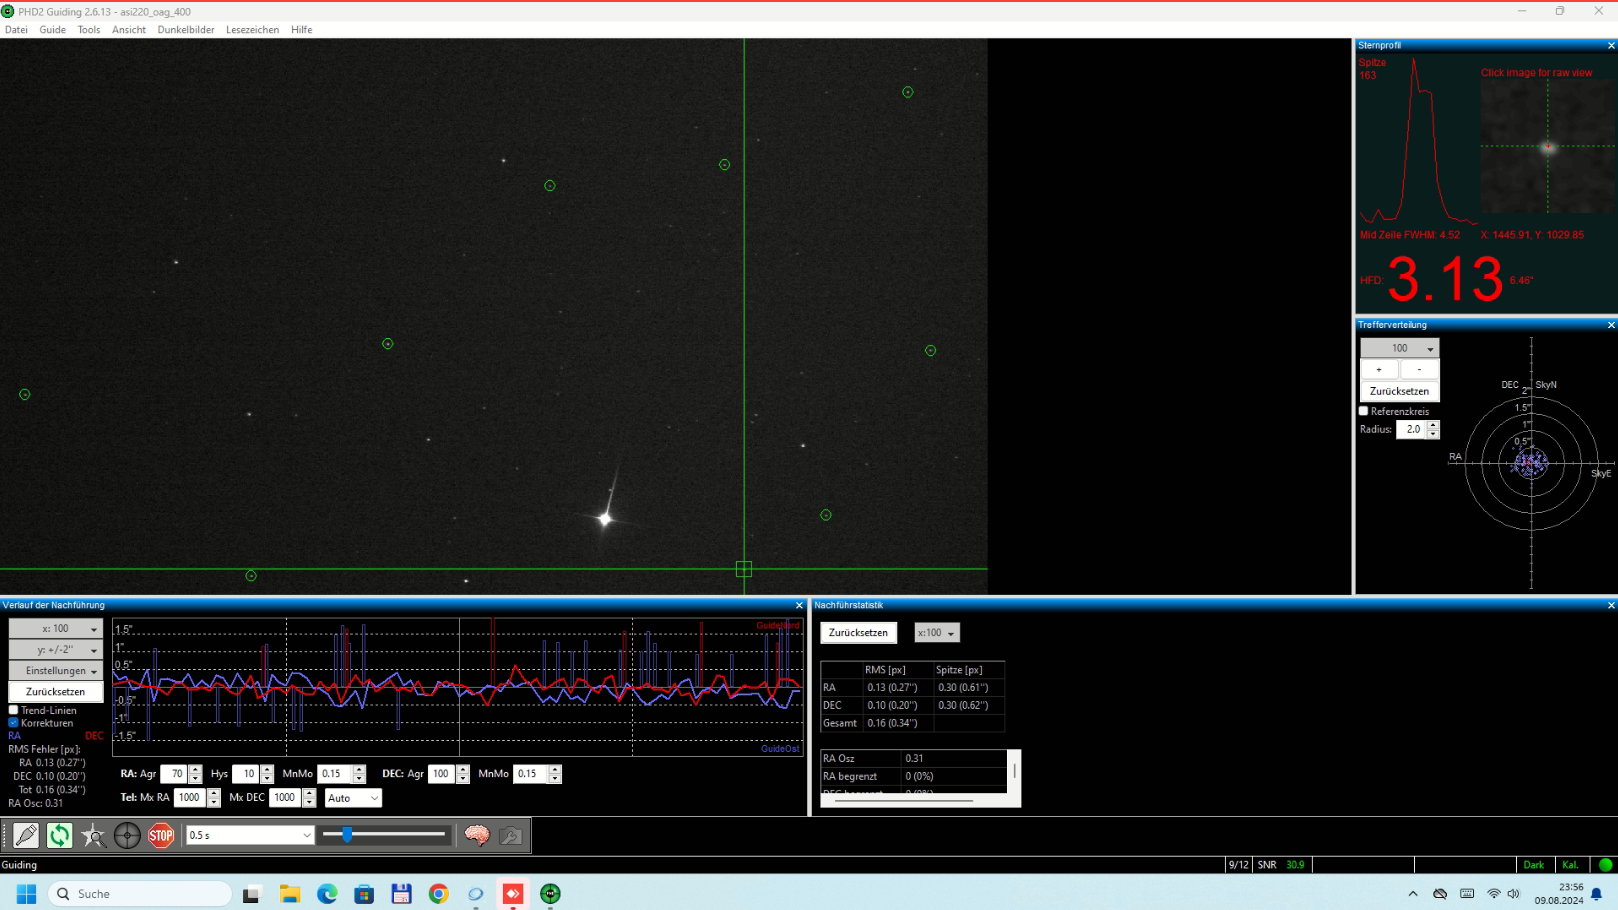Open camera settings wrench icon

tap(511, 835)
